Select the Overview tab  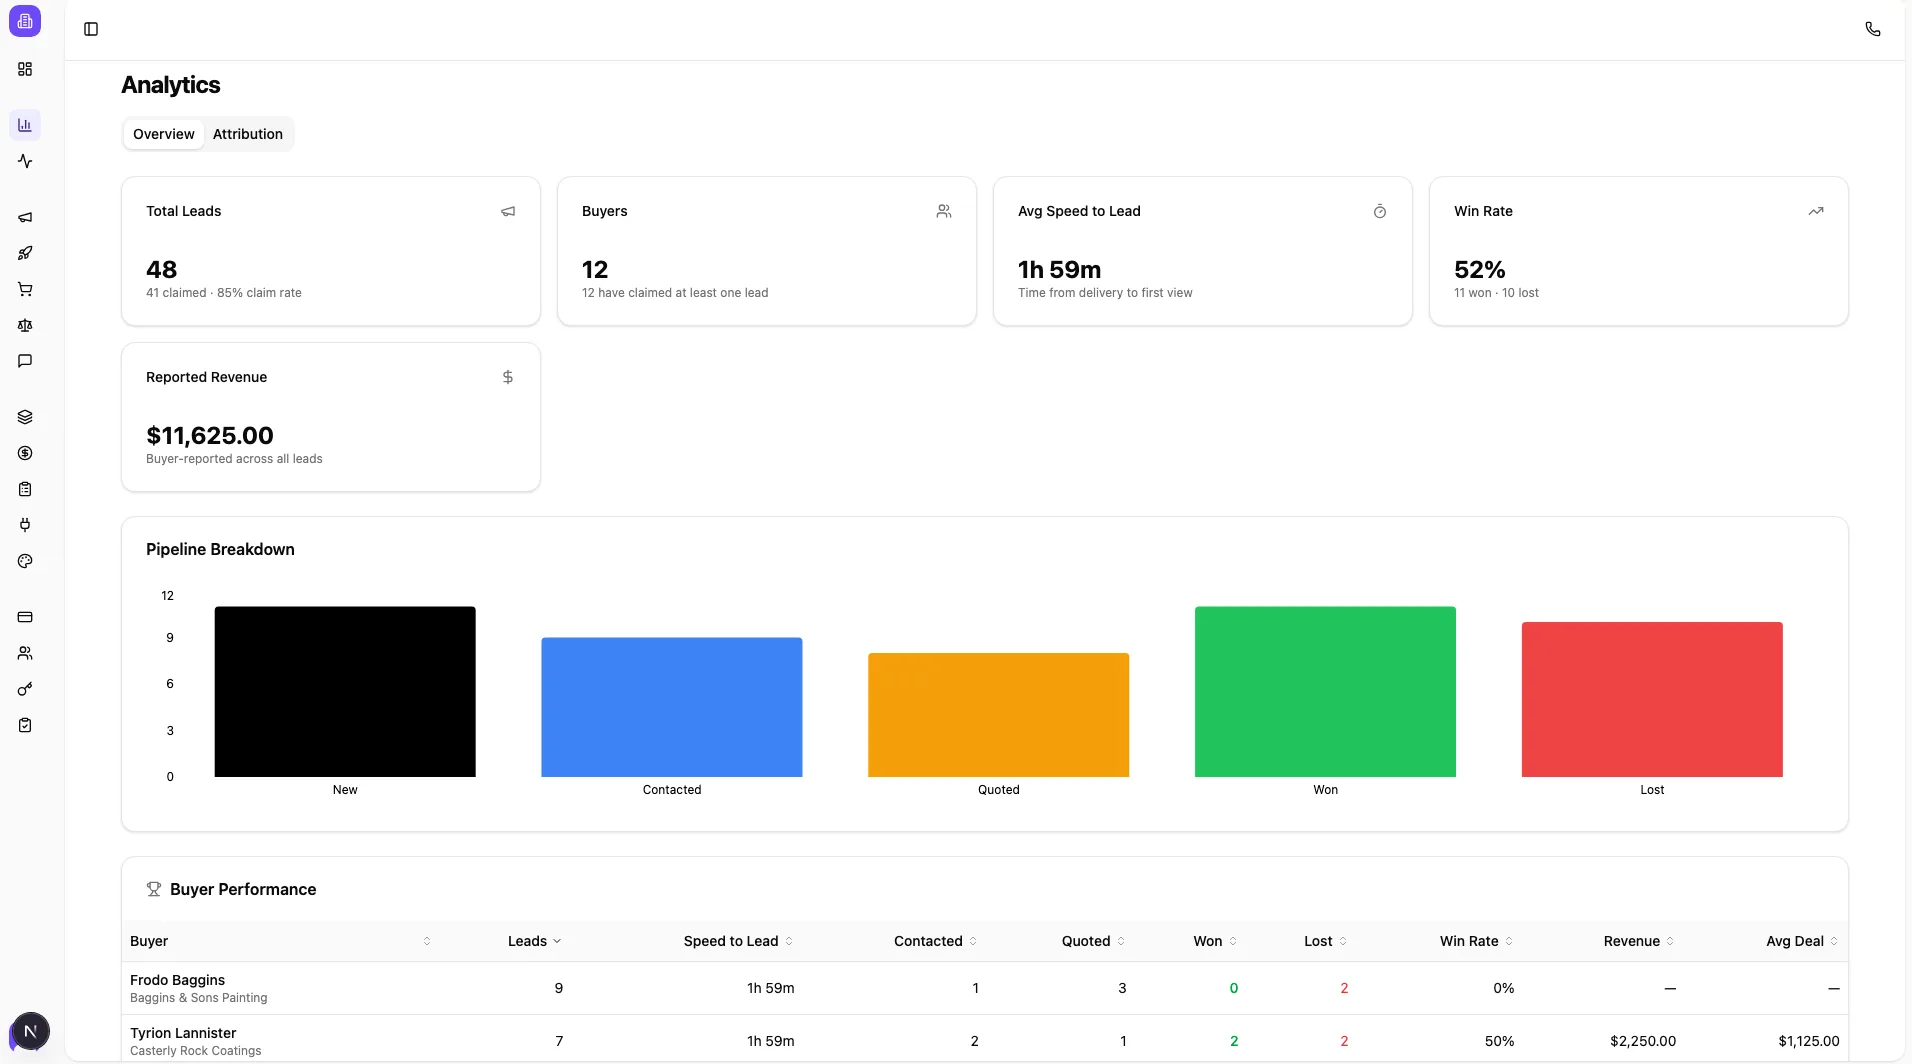pos(163,134)
